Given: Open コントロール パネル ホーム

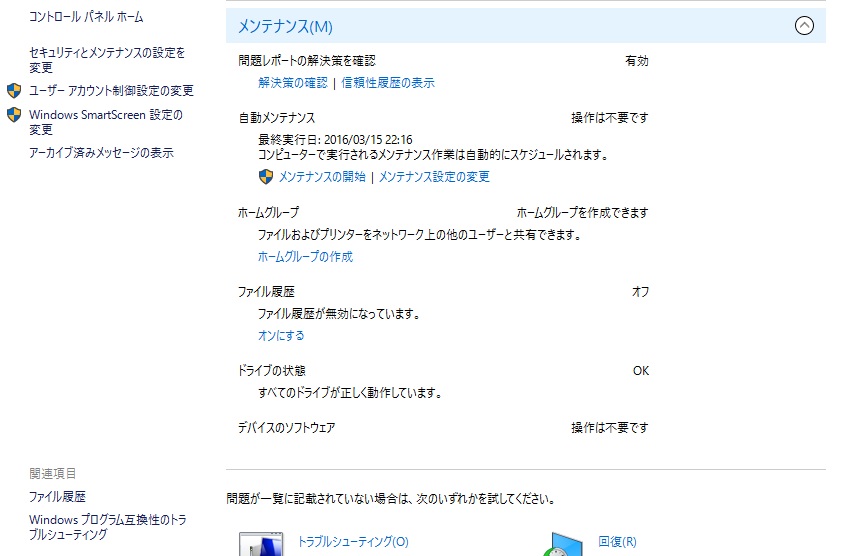Looking at the screenshot, I should pos(86,17).
